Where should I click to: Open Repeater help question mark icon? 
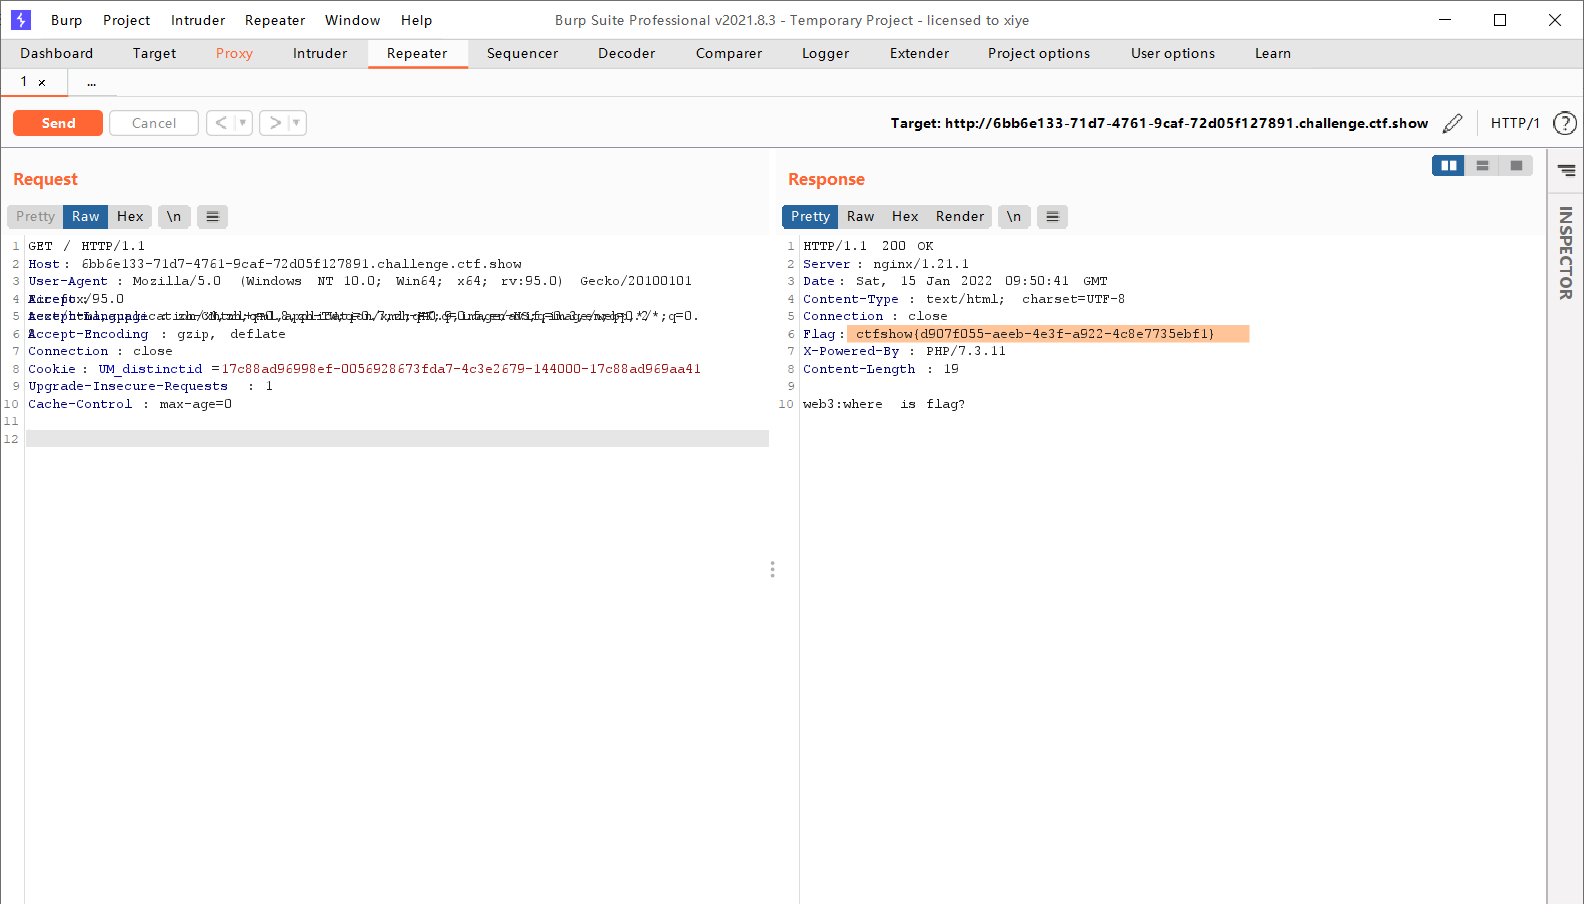pyautogui.click(x=1565, y=123)
